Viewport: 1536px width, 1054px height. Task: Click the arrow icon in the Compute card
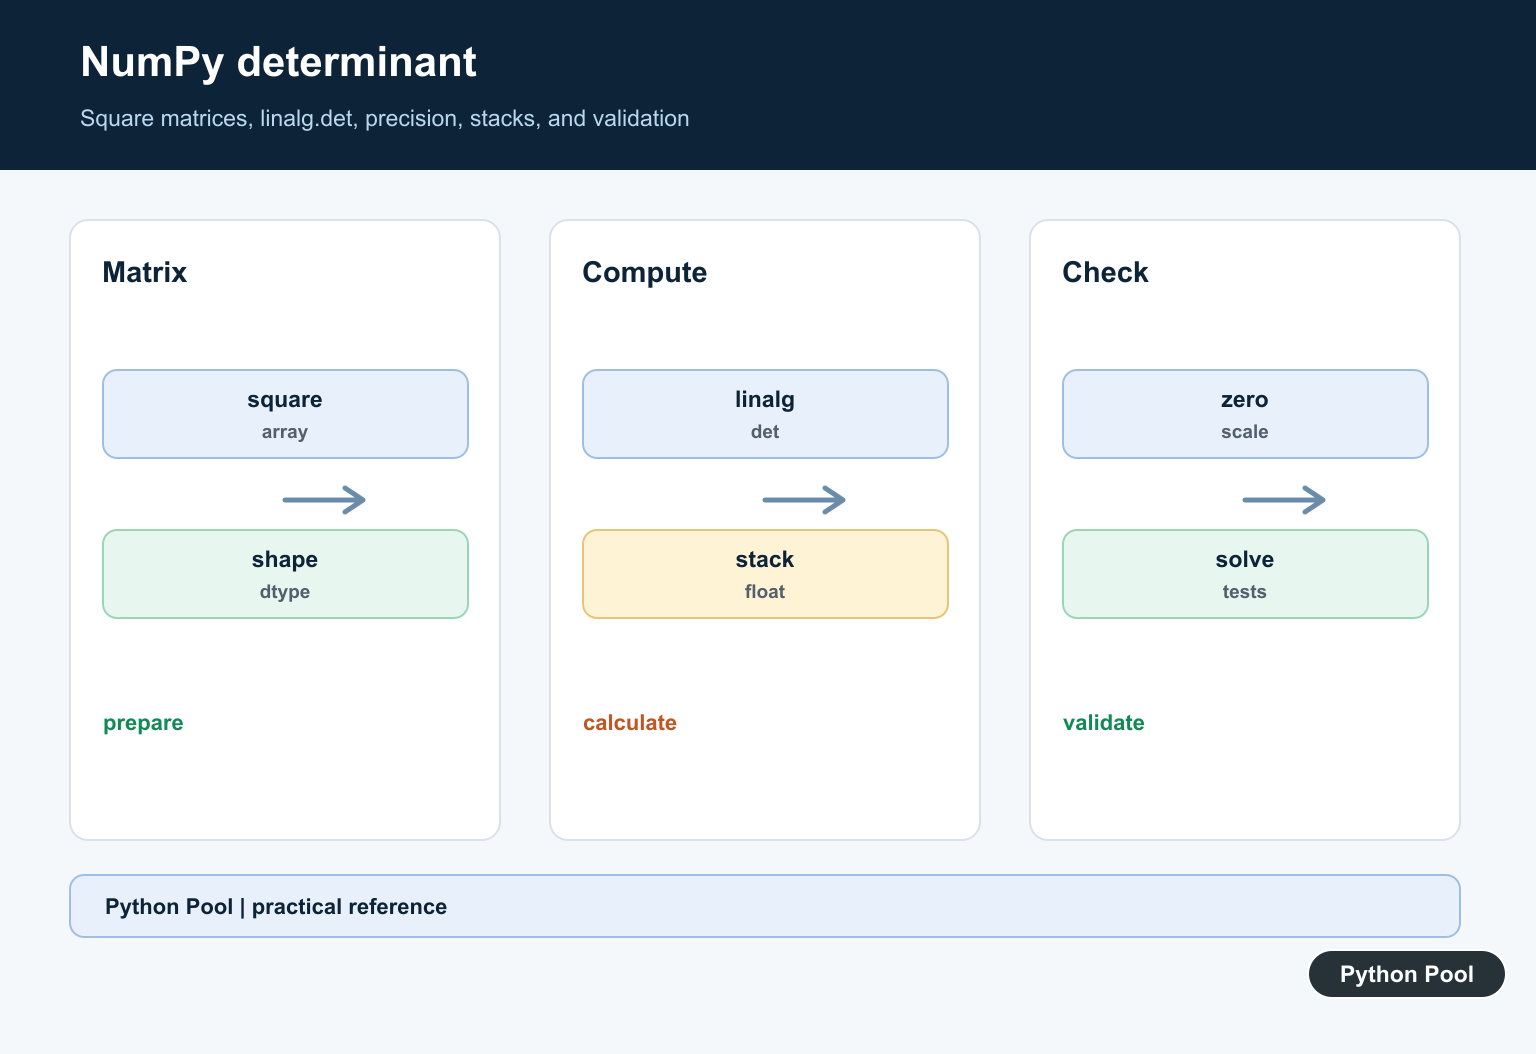(x=804, y=500)
